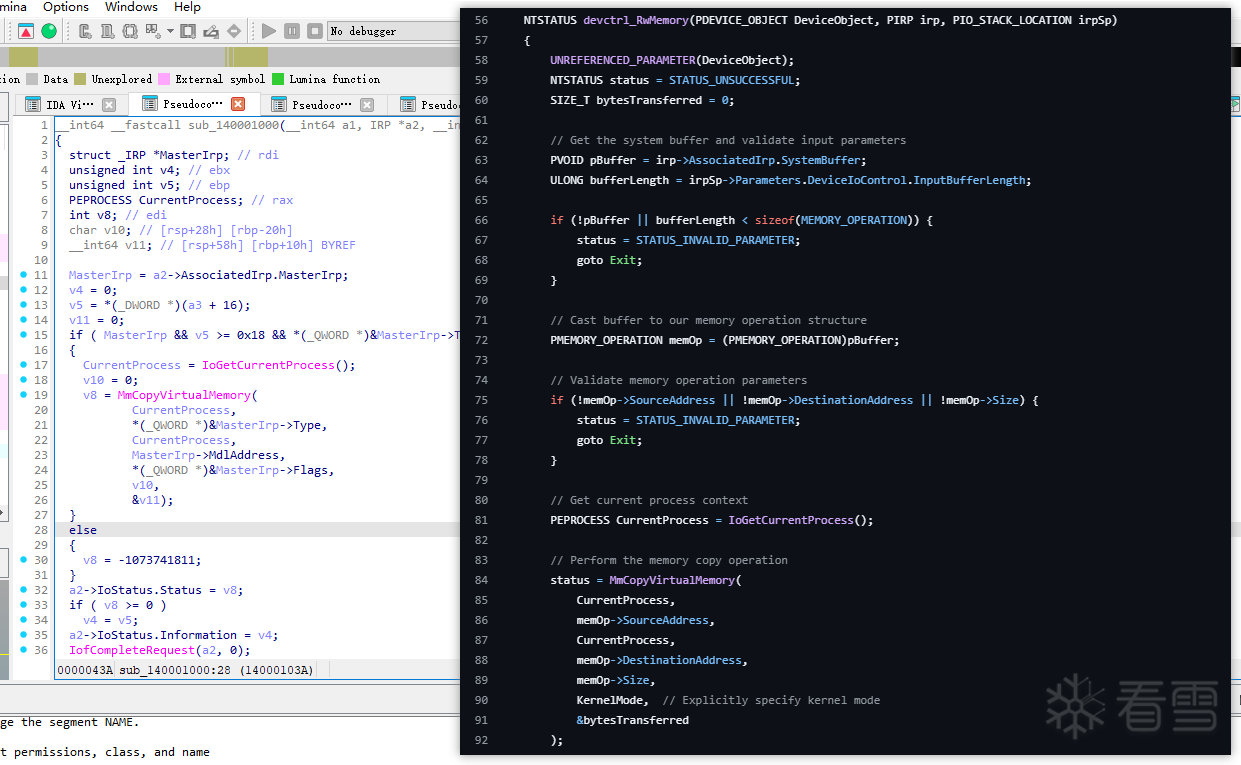Switch to the IDA View tab

click(x=70, y=105)
